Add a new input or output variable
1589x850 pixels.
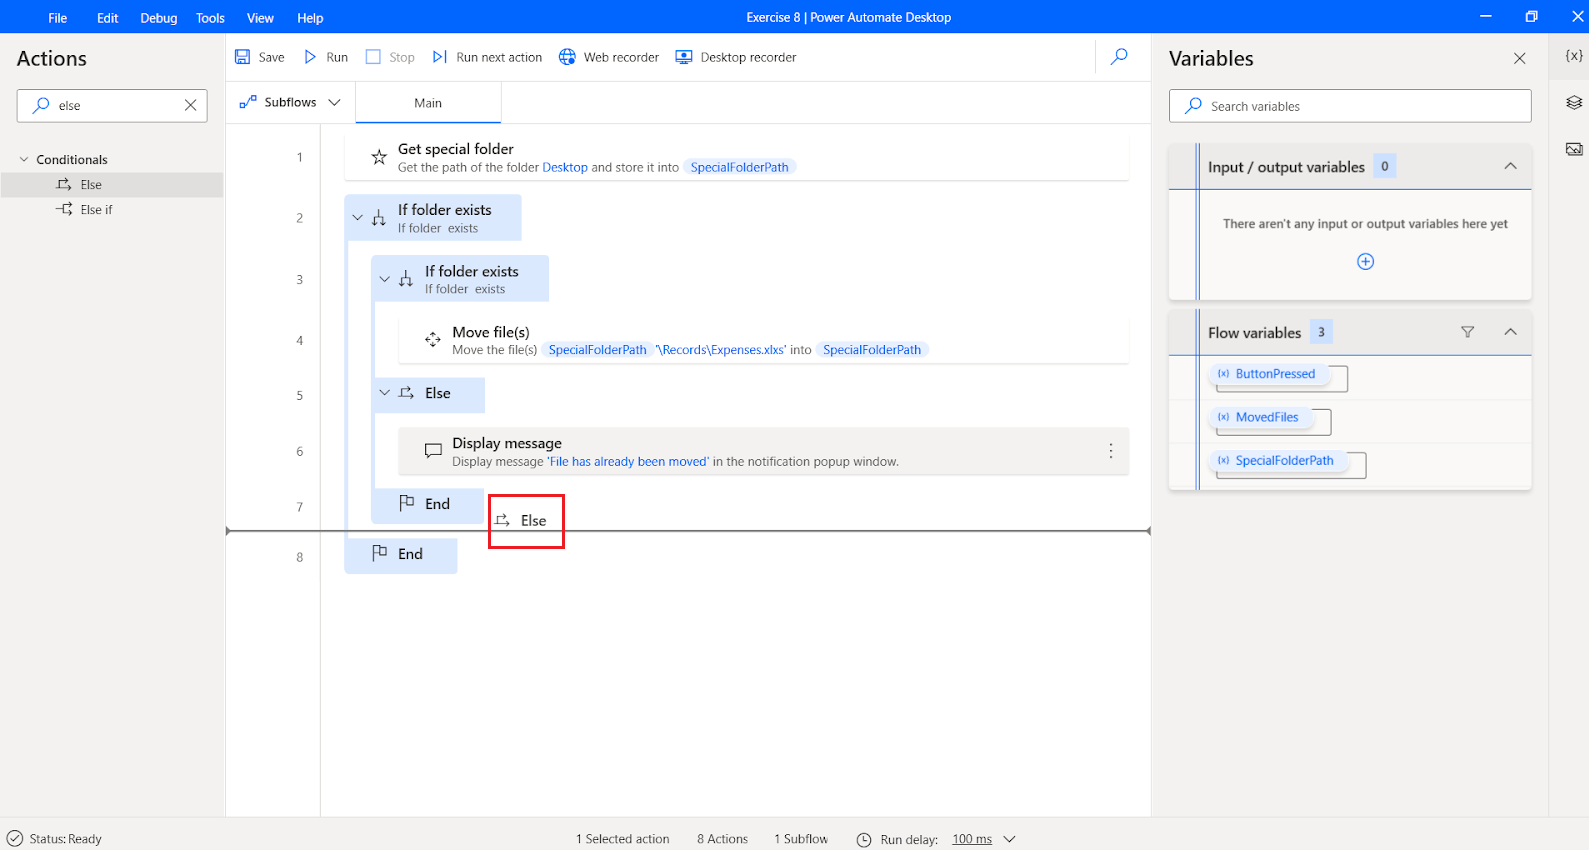click(1365, 261)
